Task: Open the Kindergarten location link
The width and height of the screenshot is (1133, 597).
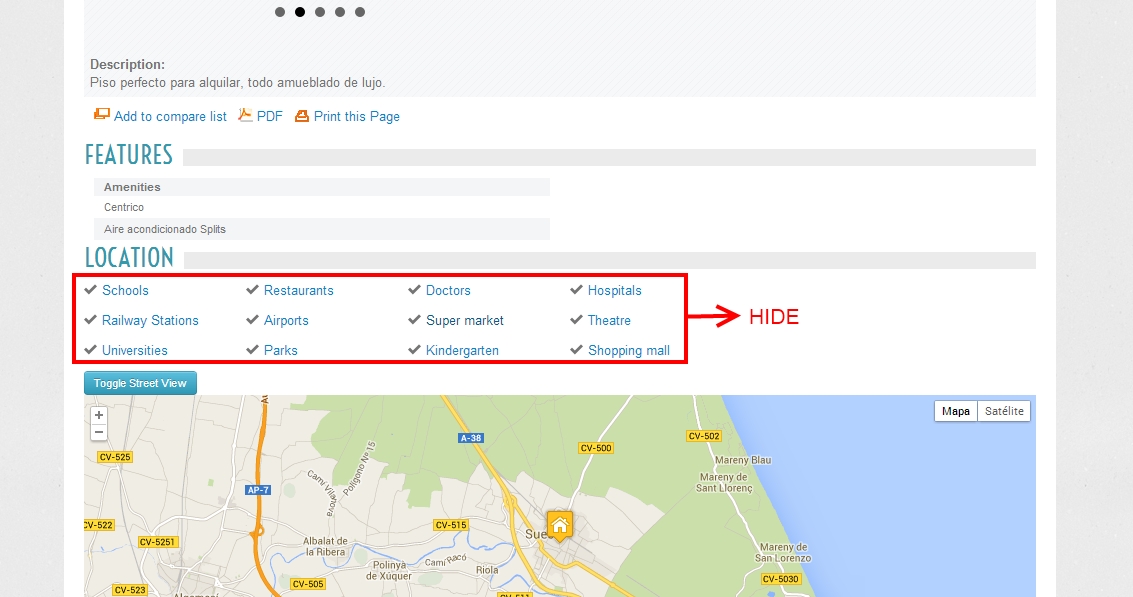Action: coord(462,351)
